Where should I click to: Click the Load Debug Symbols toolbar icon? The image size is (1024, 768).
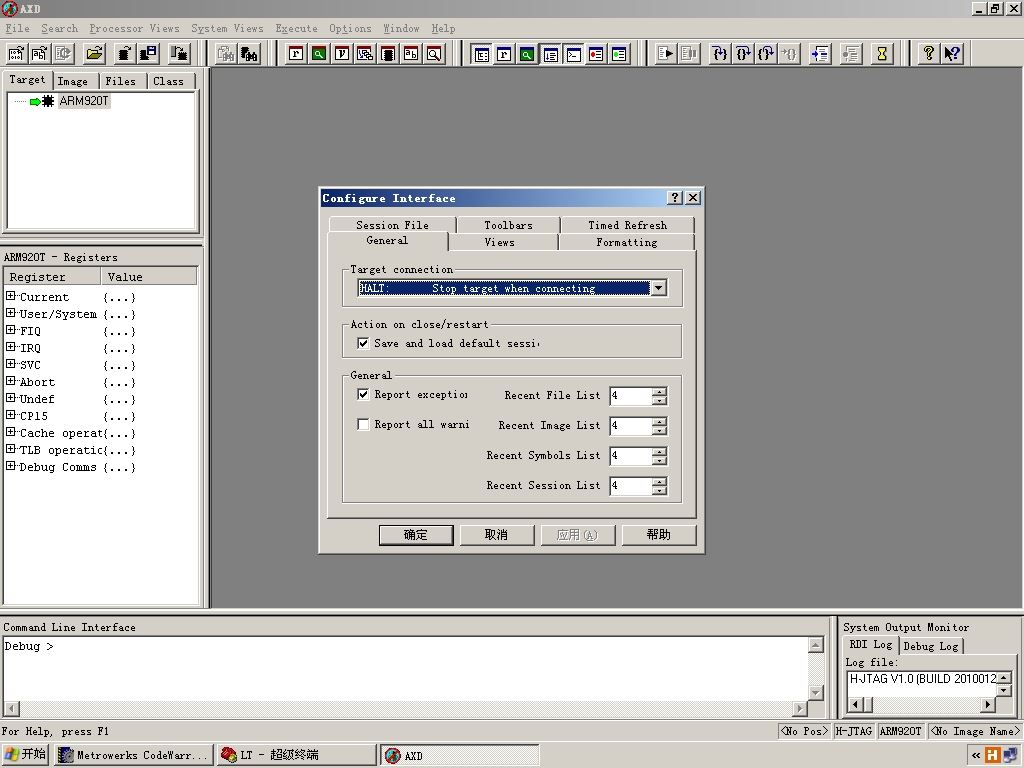click(x=39, y=54)
